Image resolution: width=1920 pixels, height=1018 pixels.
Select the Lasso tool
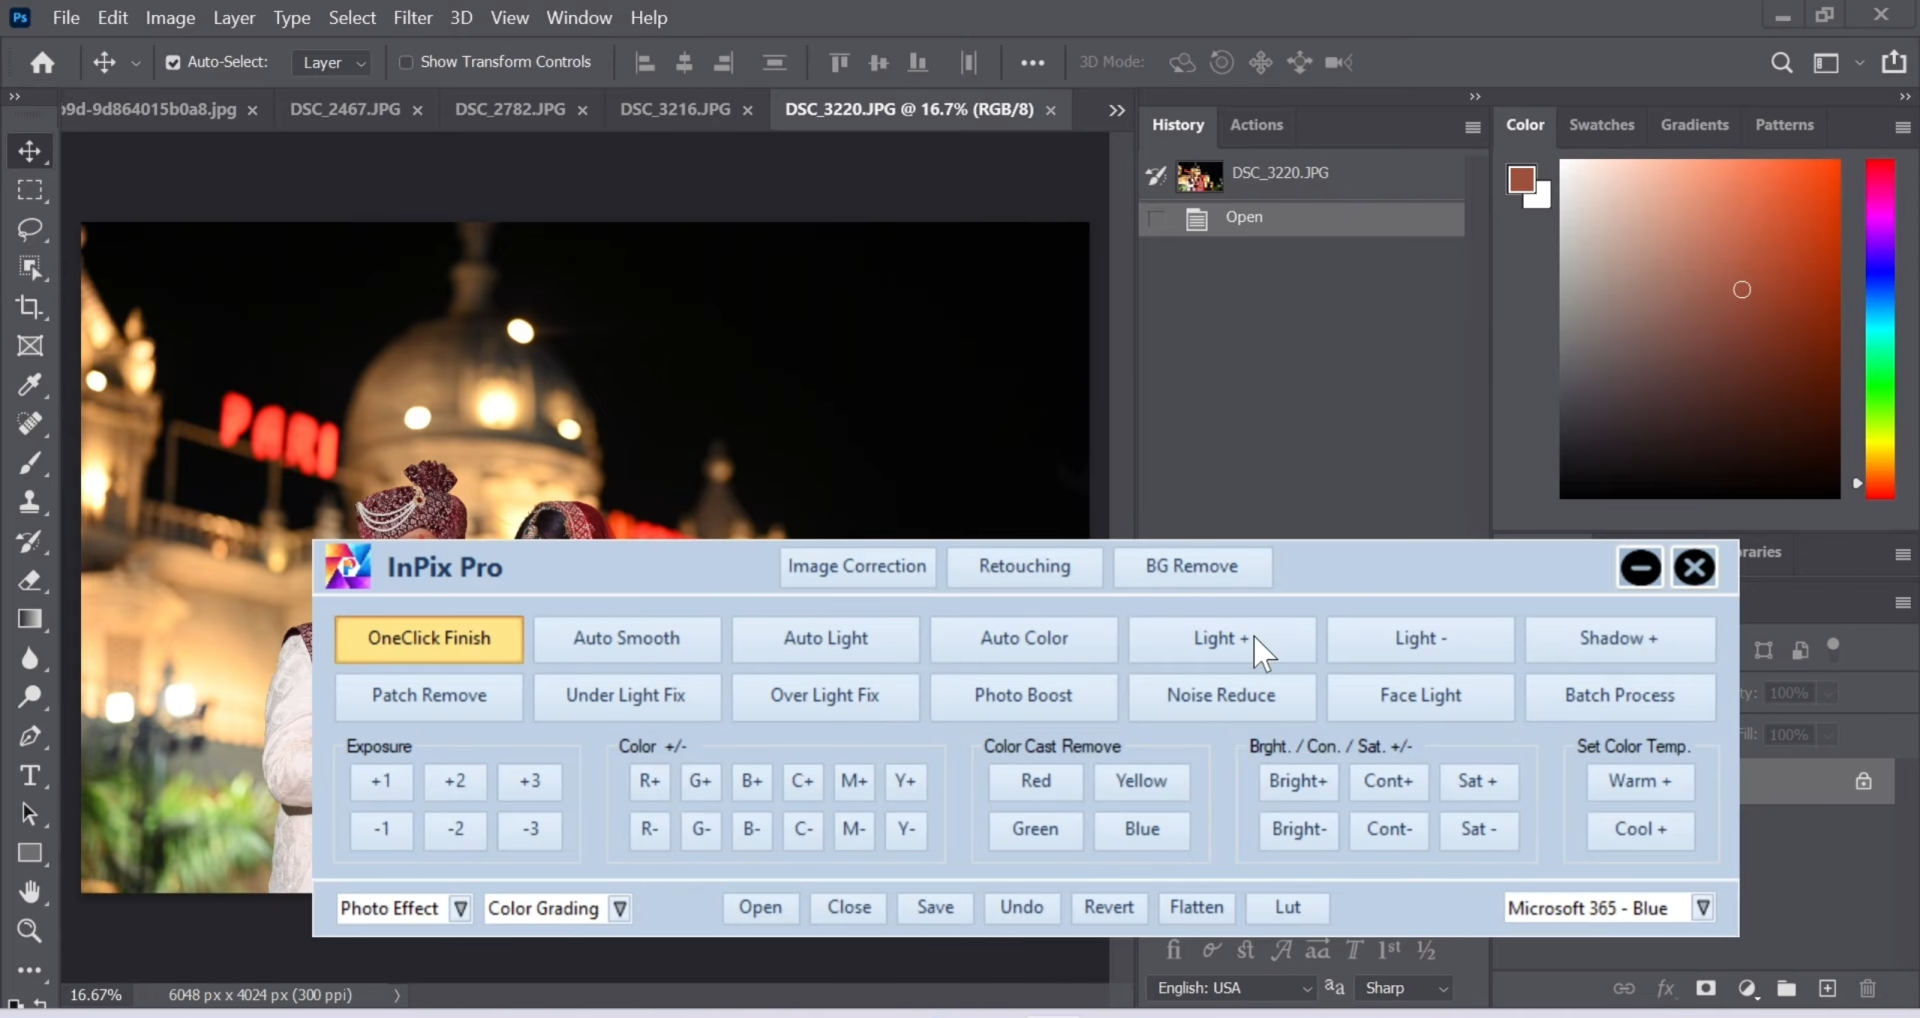click(x=30, y=229)
